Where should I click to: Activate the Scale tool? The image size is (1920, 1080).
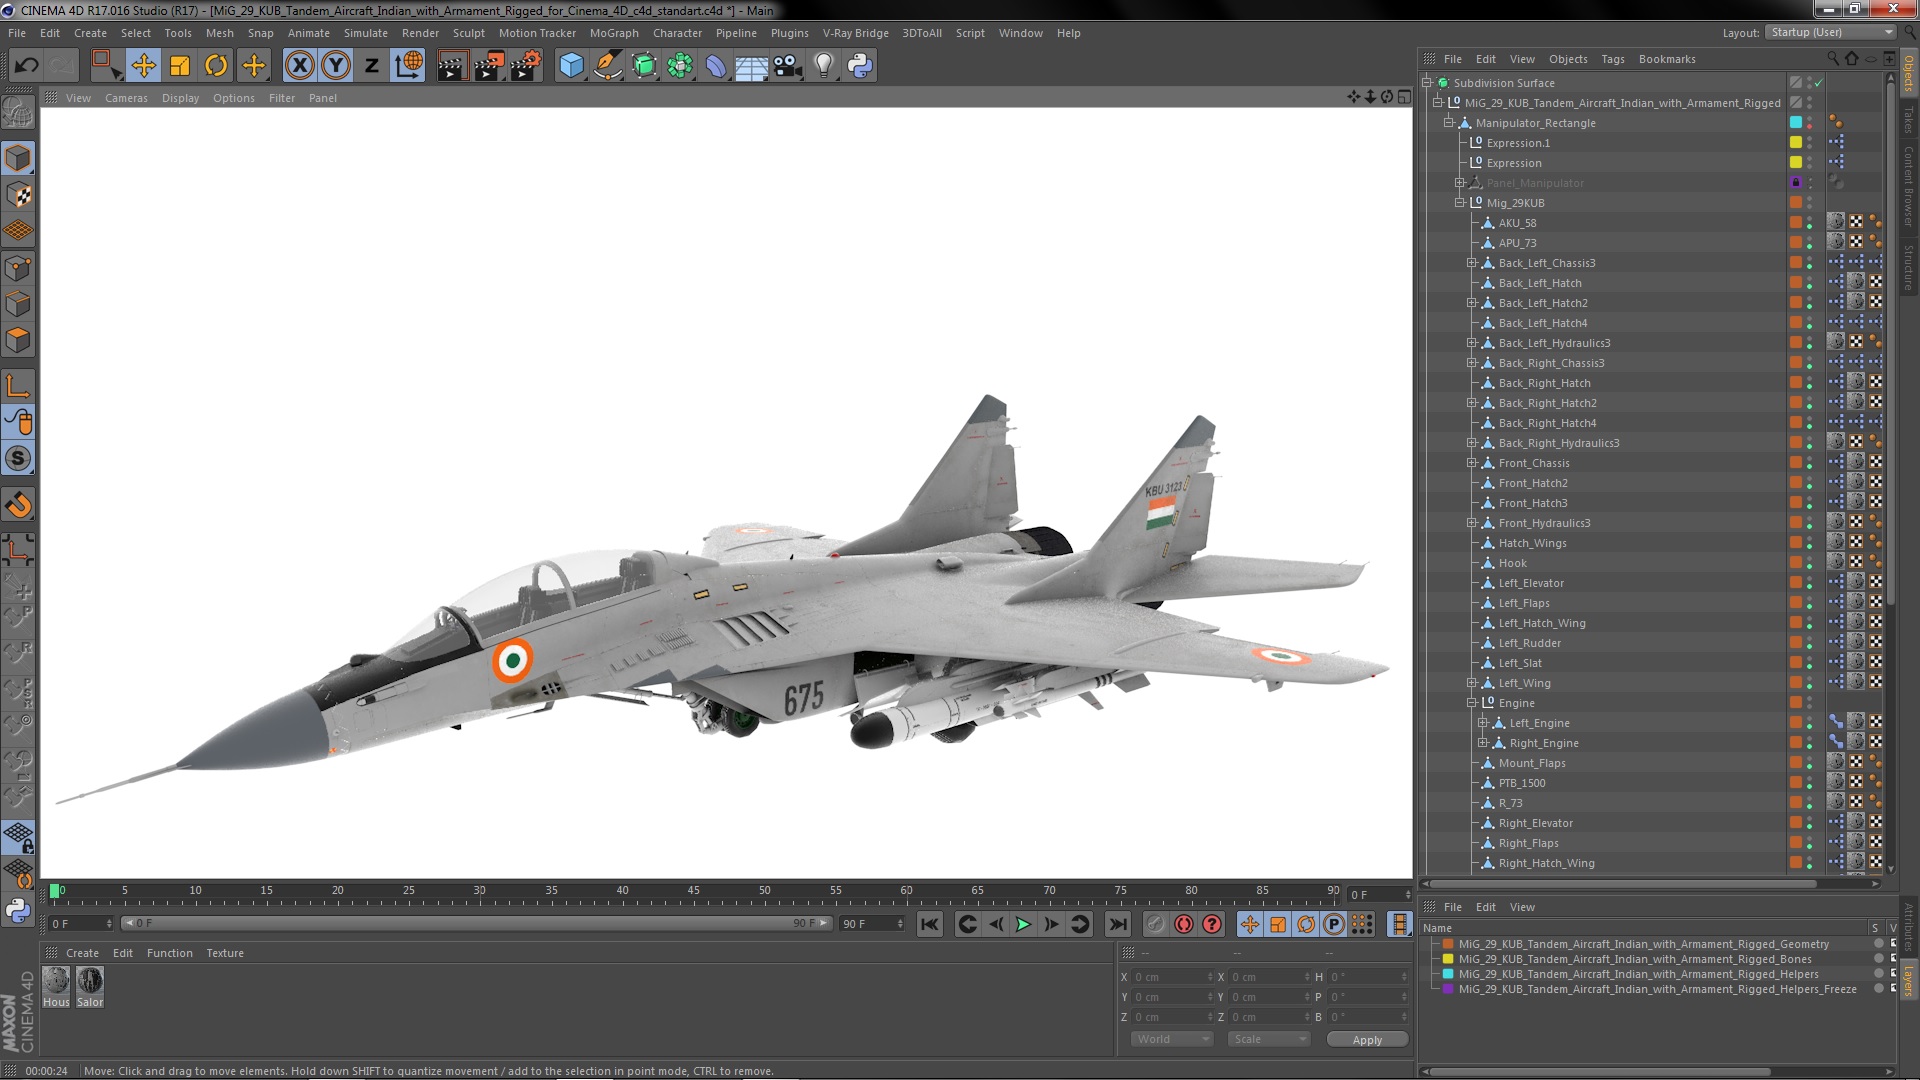point(180,66)
